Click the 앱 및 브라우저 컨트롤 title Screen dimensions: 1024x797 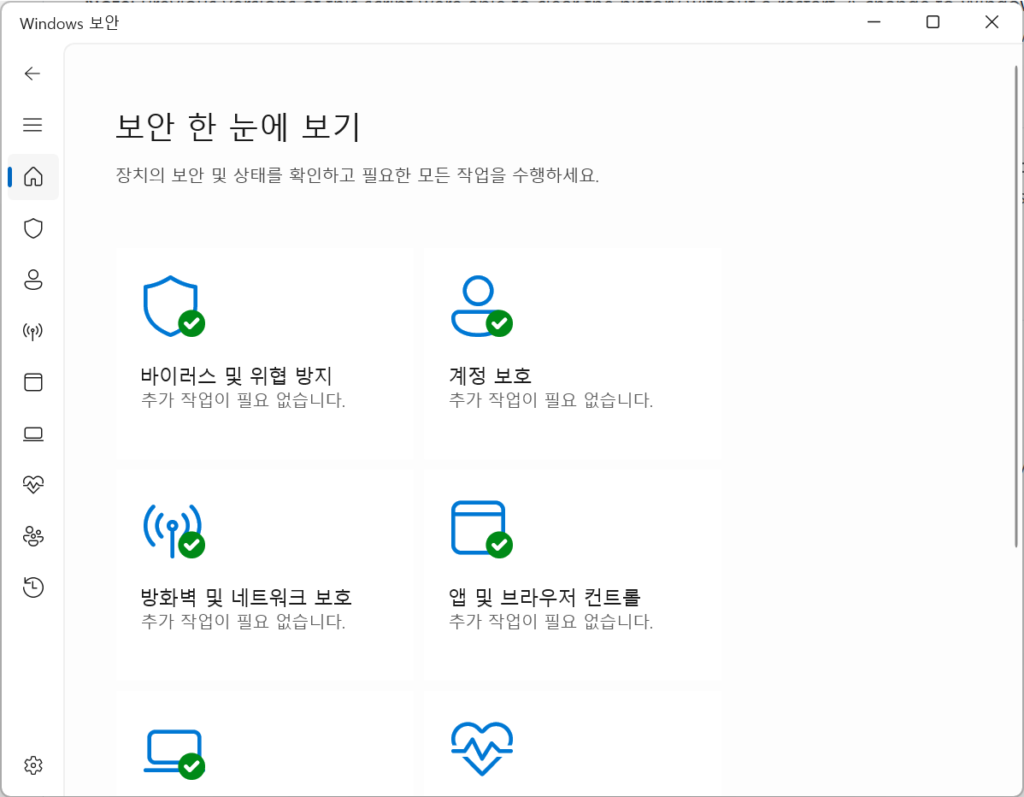(x=545, y=598)
